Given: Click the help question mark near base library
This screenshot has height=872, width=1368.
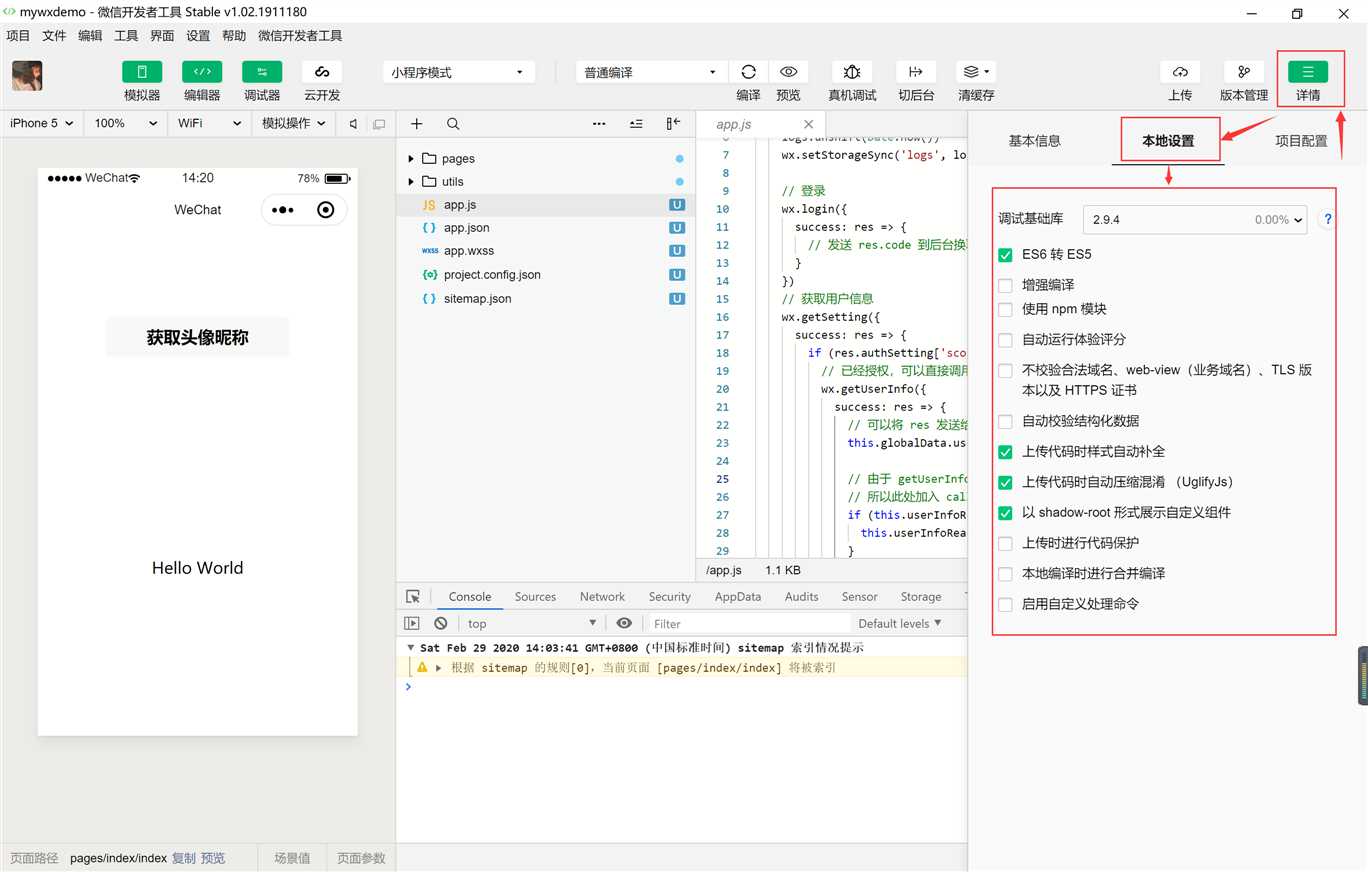Looking at the screenshot, I should 1327,219.
